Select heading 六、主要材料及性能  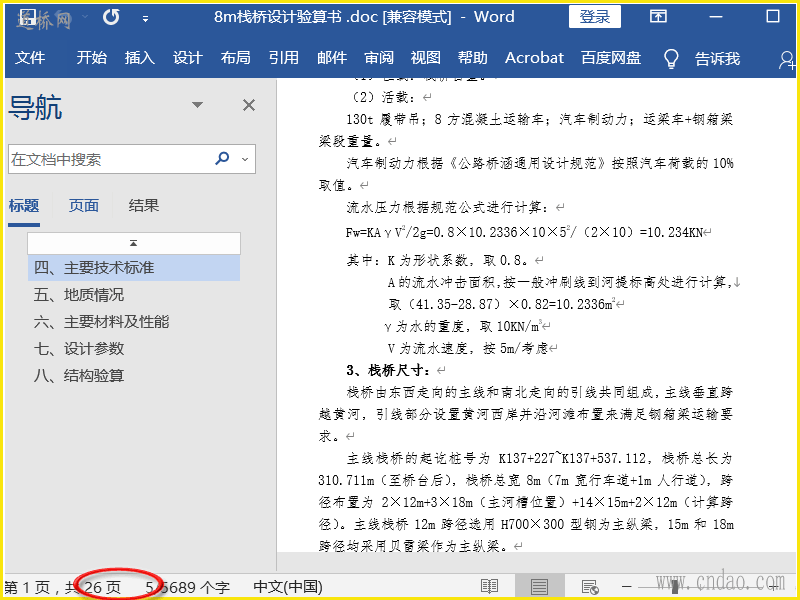[x=101, y=321]
